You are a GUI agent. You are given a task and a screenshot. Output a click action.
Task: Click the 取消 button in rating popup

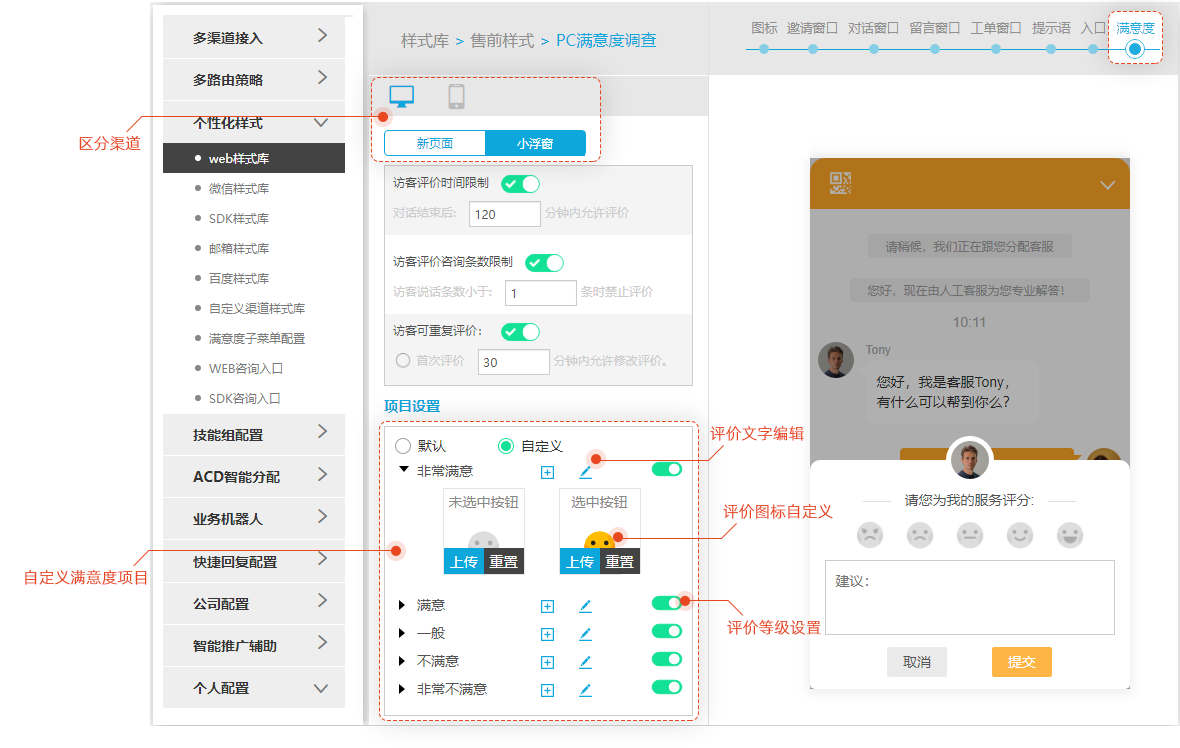(x=916, y=662)
